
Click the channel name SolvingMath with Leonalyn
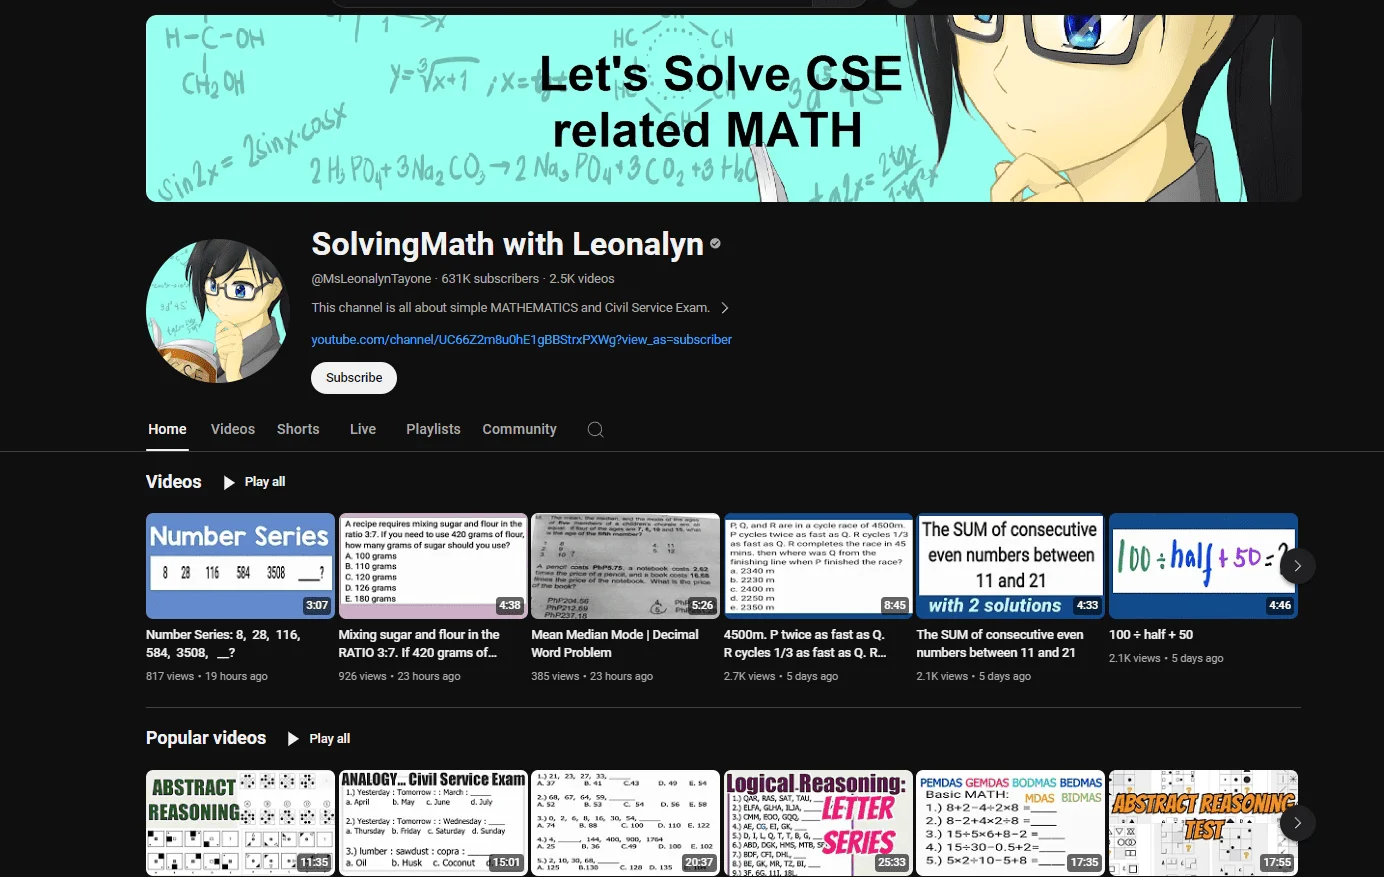pos(508,244)
